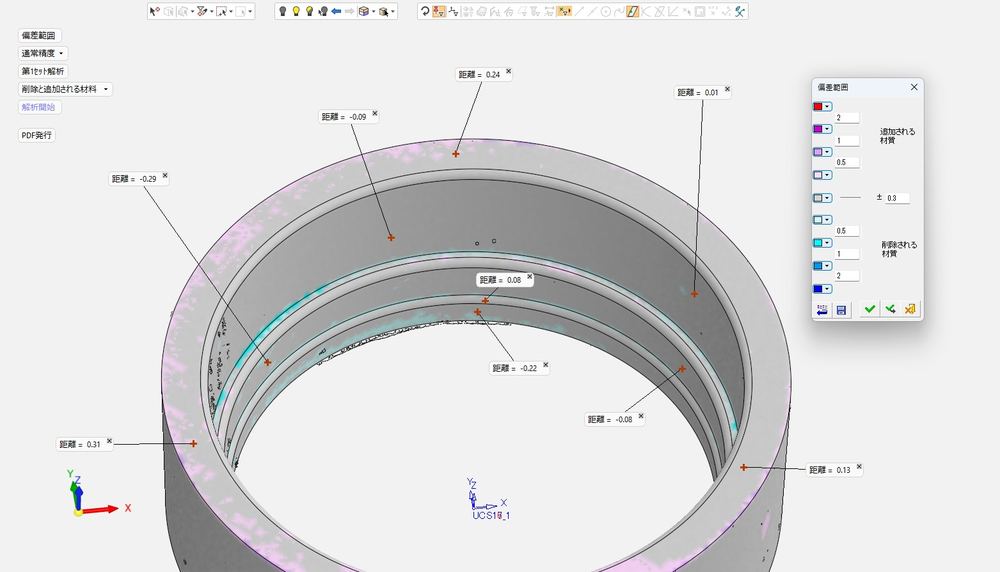Open the pale cyan color swatch dropdown
Screen dimensions: 1000x572
tap(827, 219)
